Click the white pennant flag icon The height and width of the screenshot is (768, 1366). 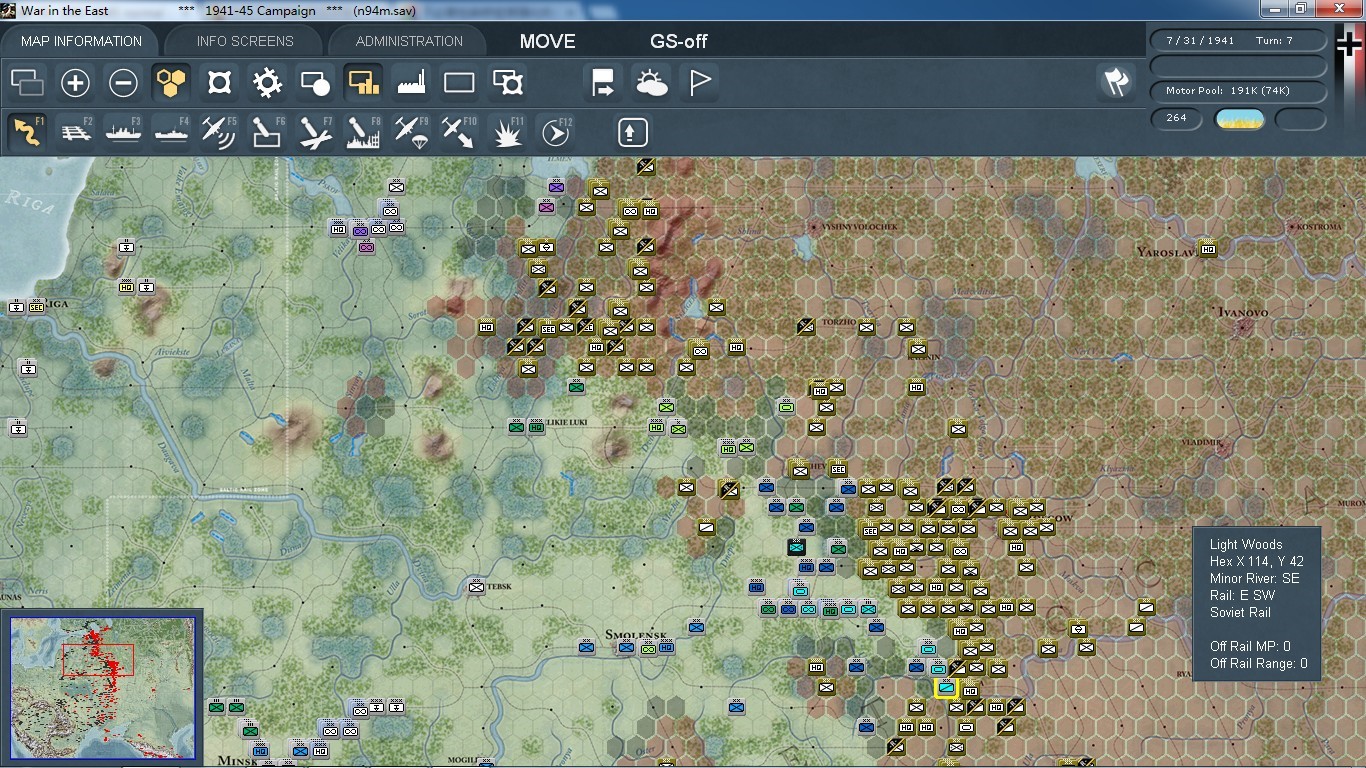699,82
